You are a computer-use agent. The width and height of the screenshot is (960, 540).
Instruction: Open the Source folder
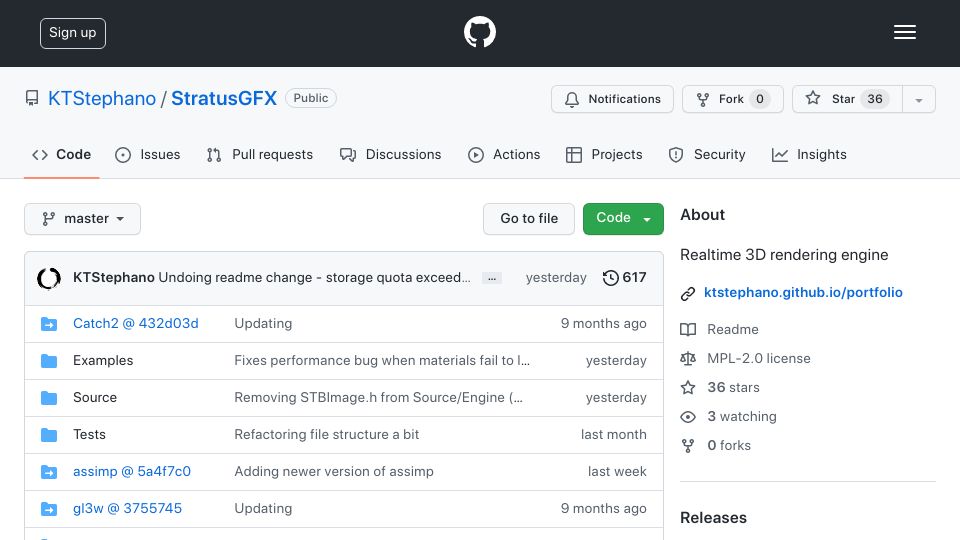point(95,397)
